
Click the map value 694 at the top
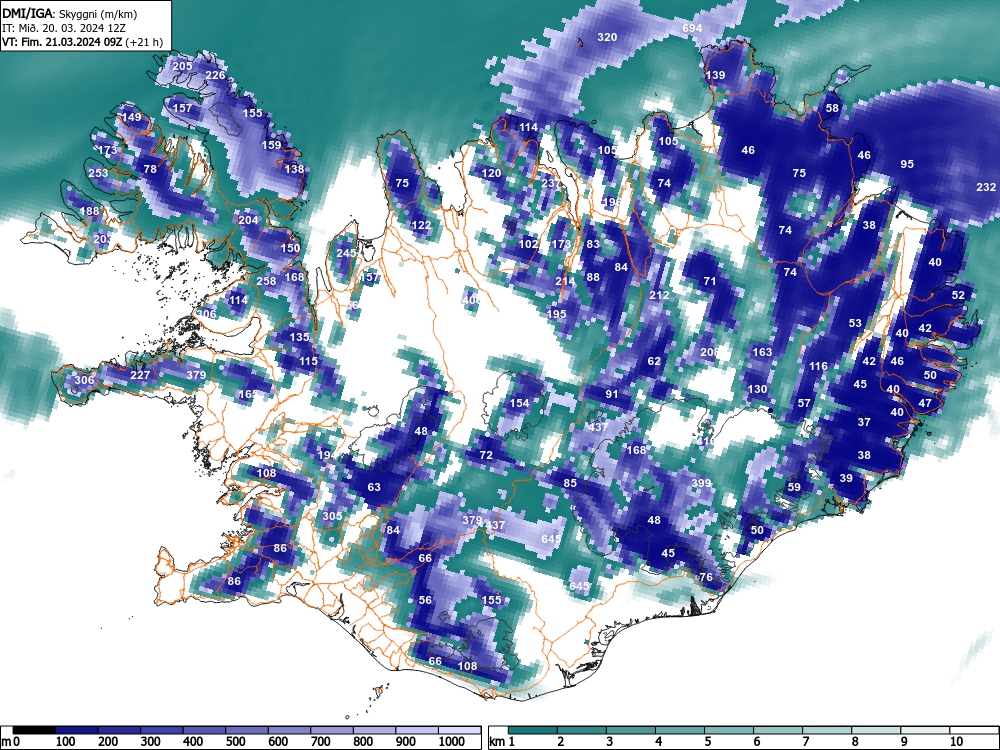pos(692,28)
